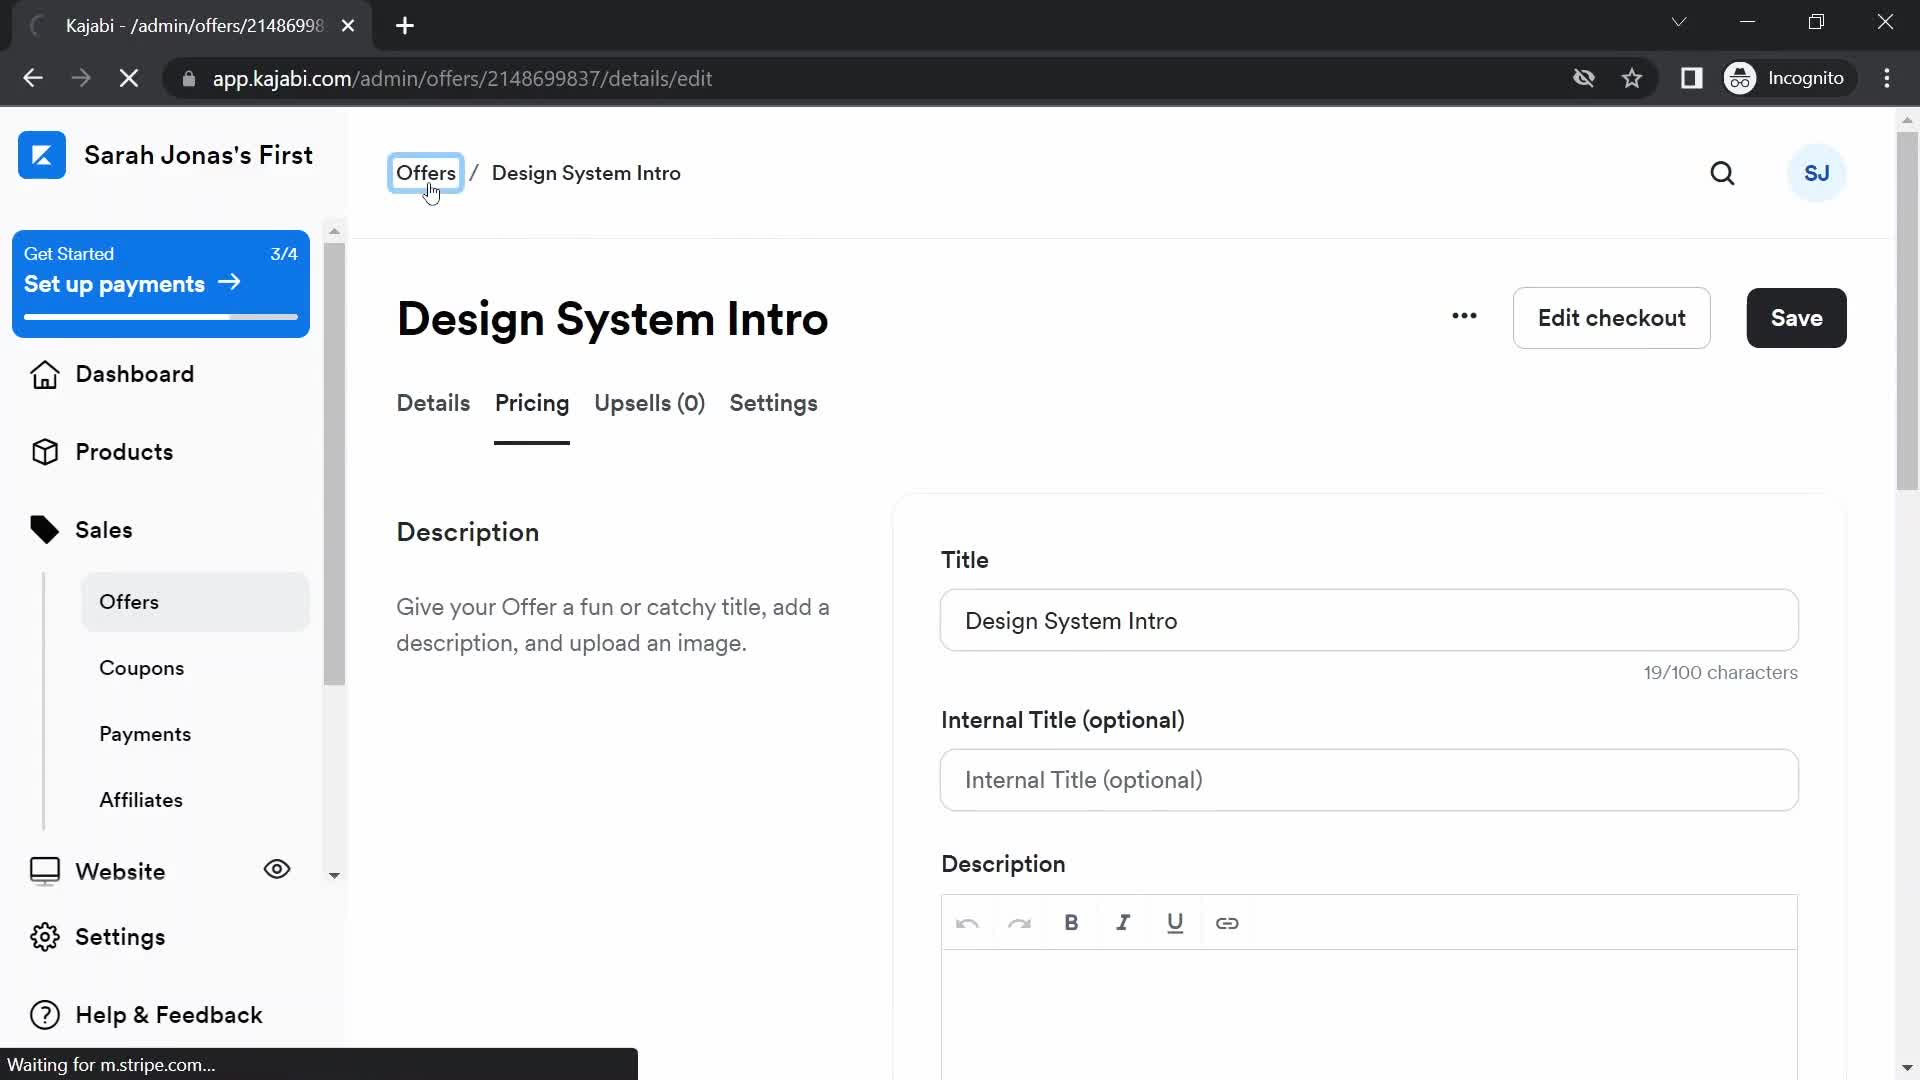This screenshot has height=1080, width=1920.
Task: Click the Title input field
Action: point(1369,620)
